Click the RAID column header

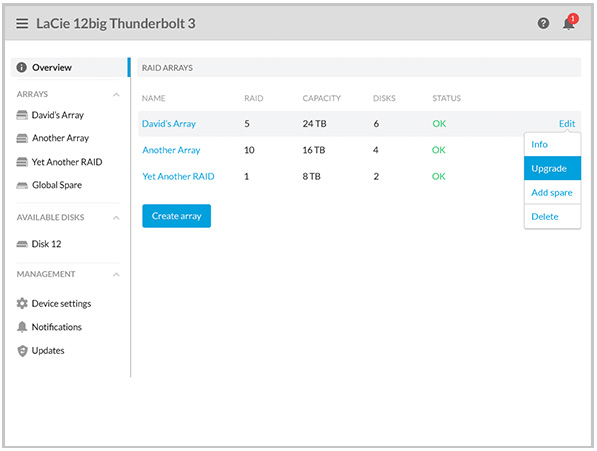click(x=254, y=98)
